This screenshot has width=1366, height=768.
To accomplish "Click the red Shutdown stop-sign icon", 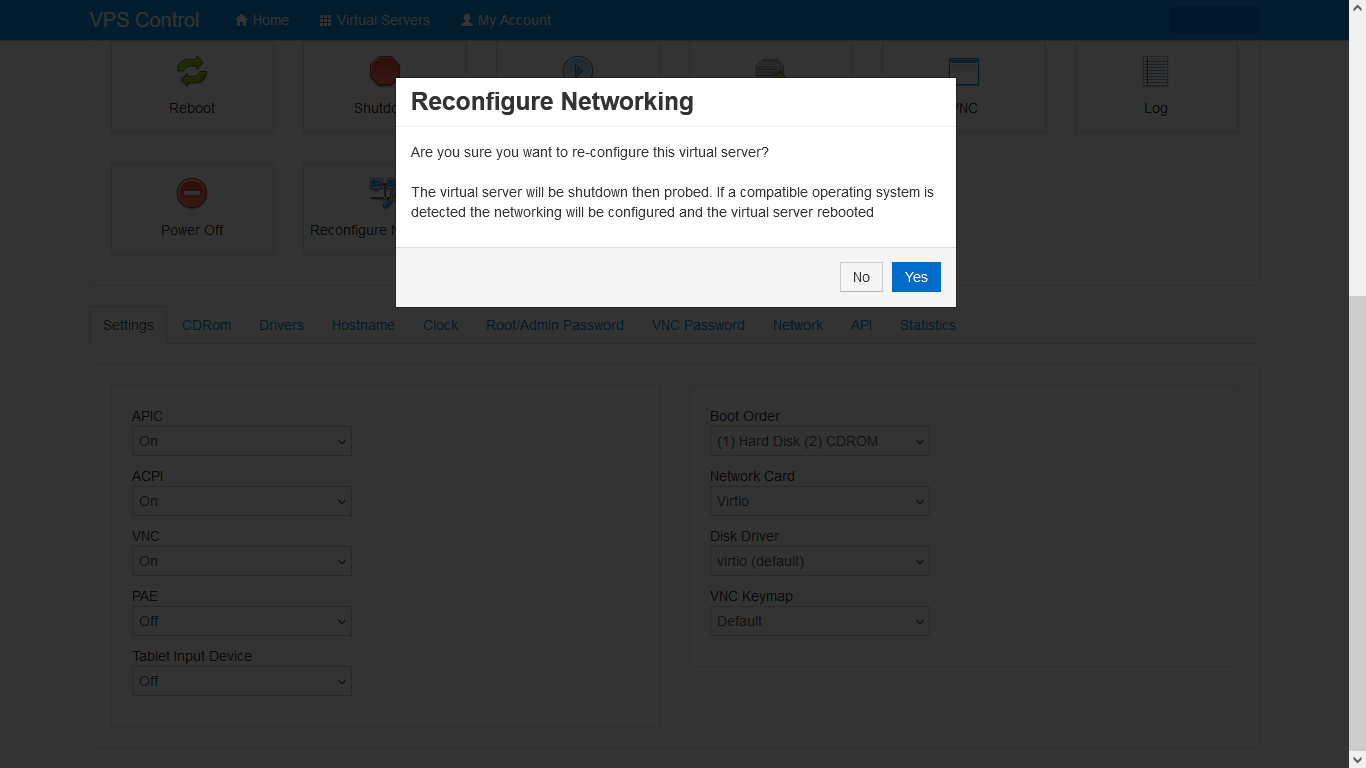I will (384, 71).
